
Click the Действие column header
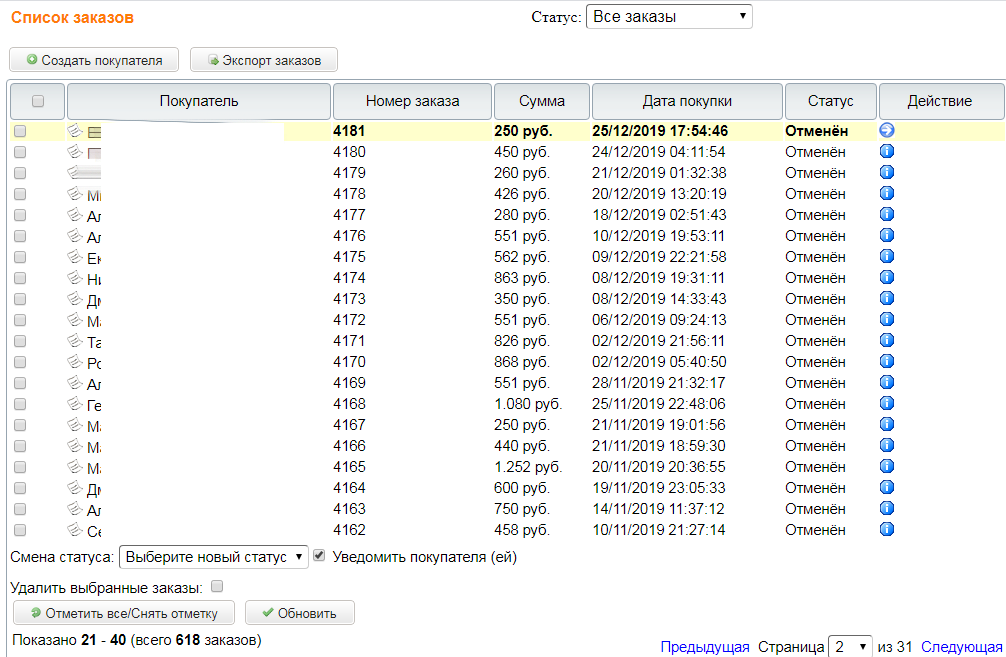click(x=940, y=101)
